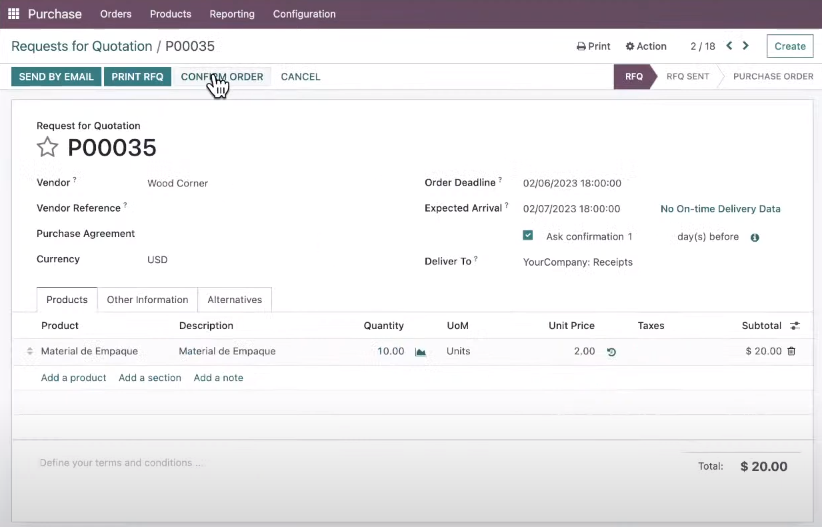Click Add a product link
Screen dimensions: 822x527
coord(73,378)
